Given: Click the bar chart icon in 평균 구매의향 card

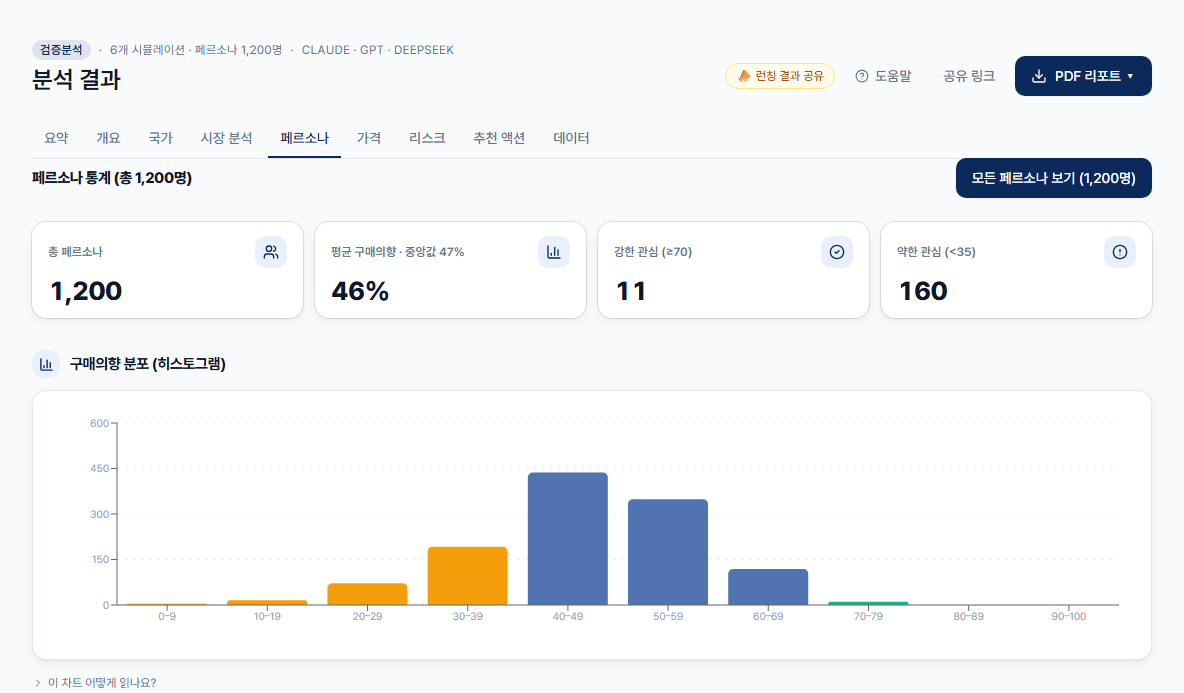Looking at the screenshot, I should point(553,252).
